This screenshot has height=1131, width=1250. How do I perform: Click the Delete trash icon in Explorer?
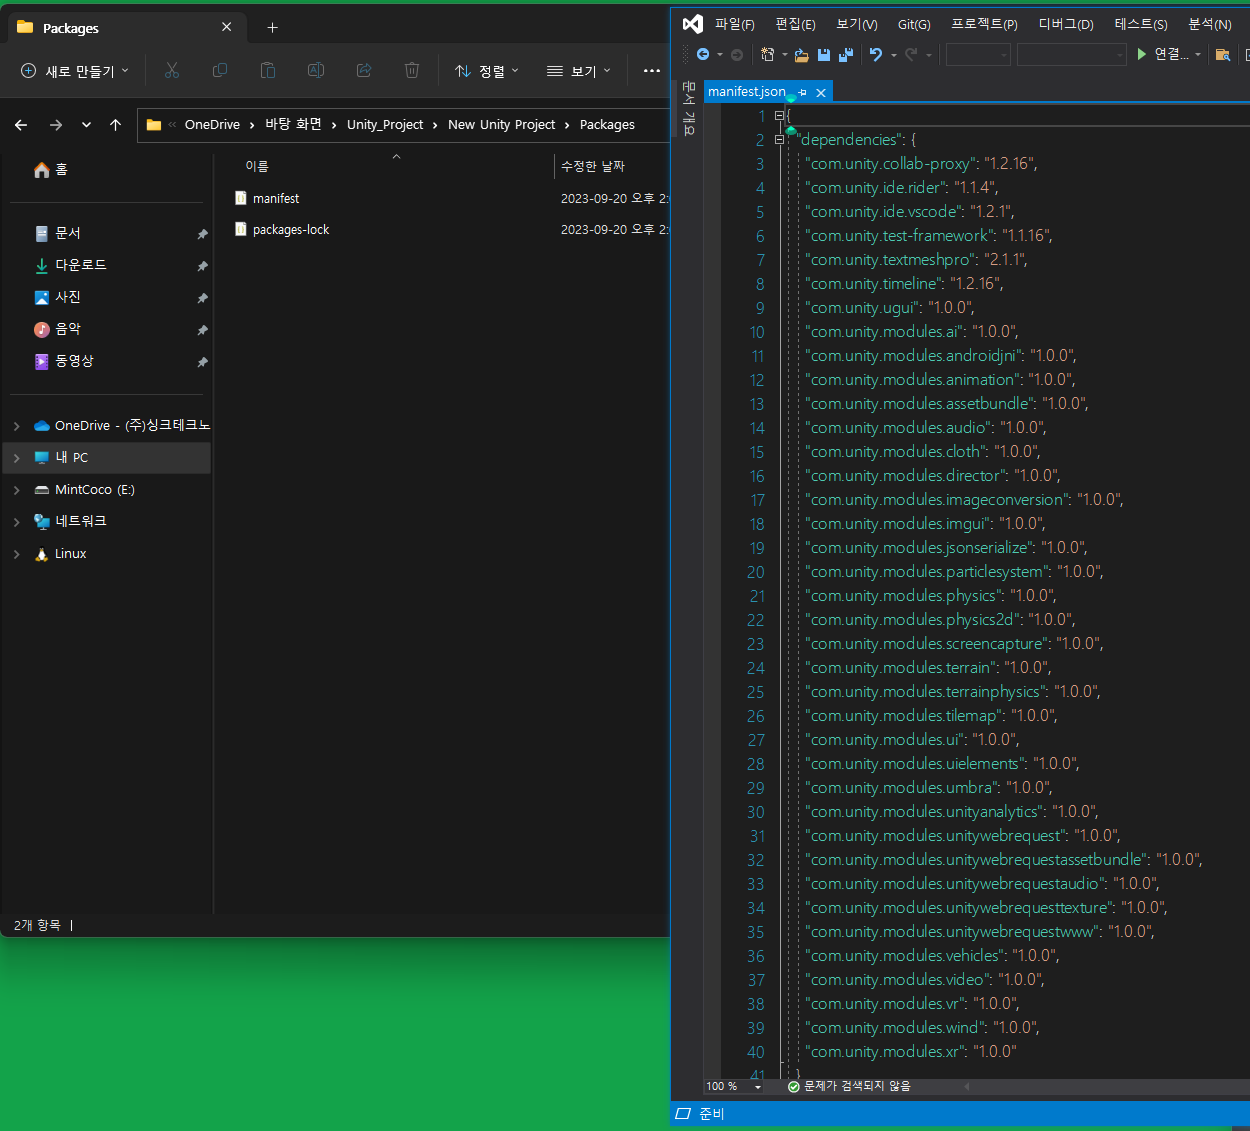(412, 70)
